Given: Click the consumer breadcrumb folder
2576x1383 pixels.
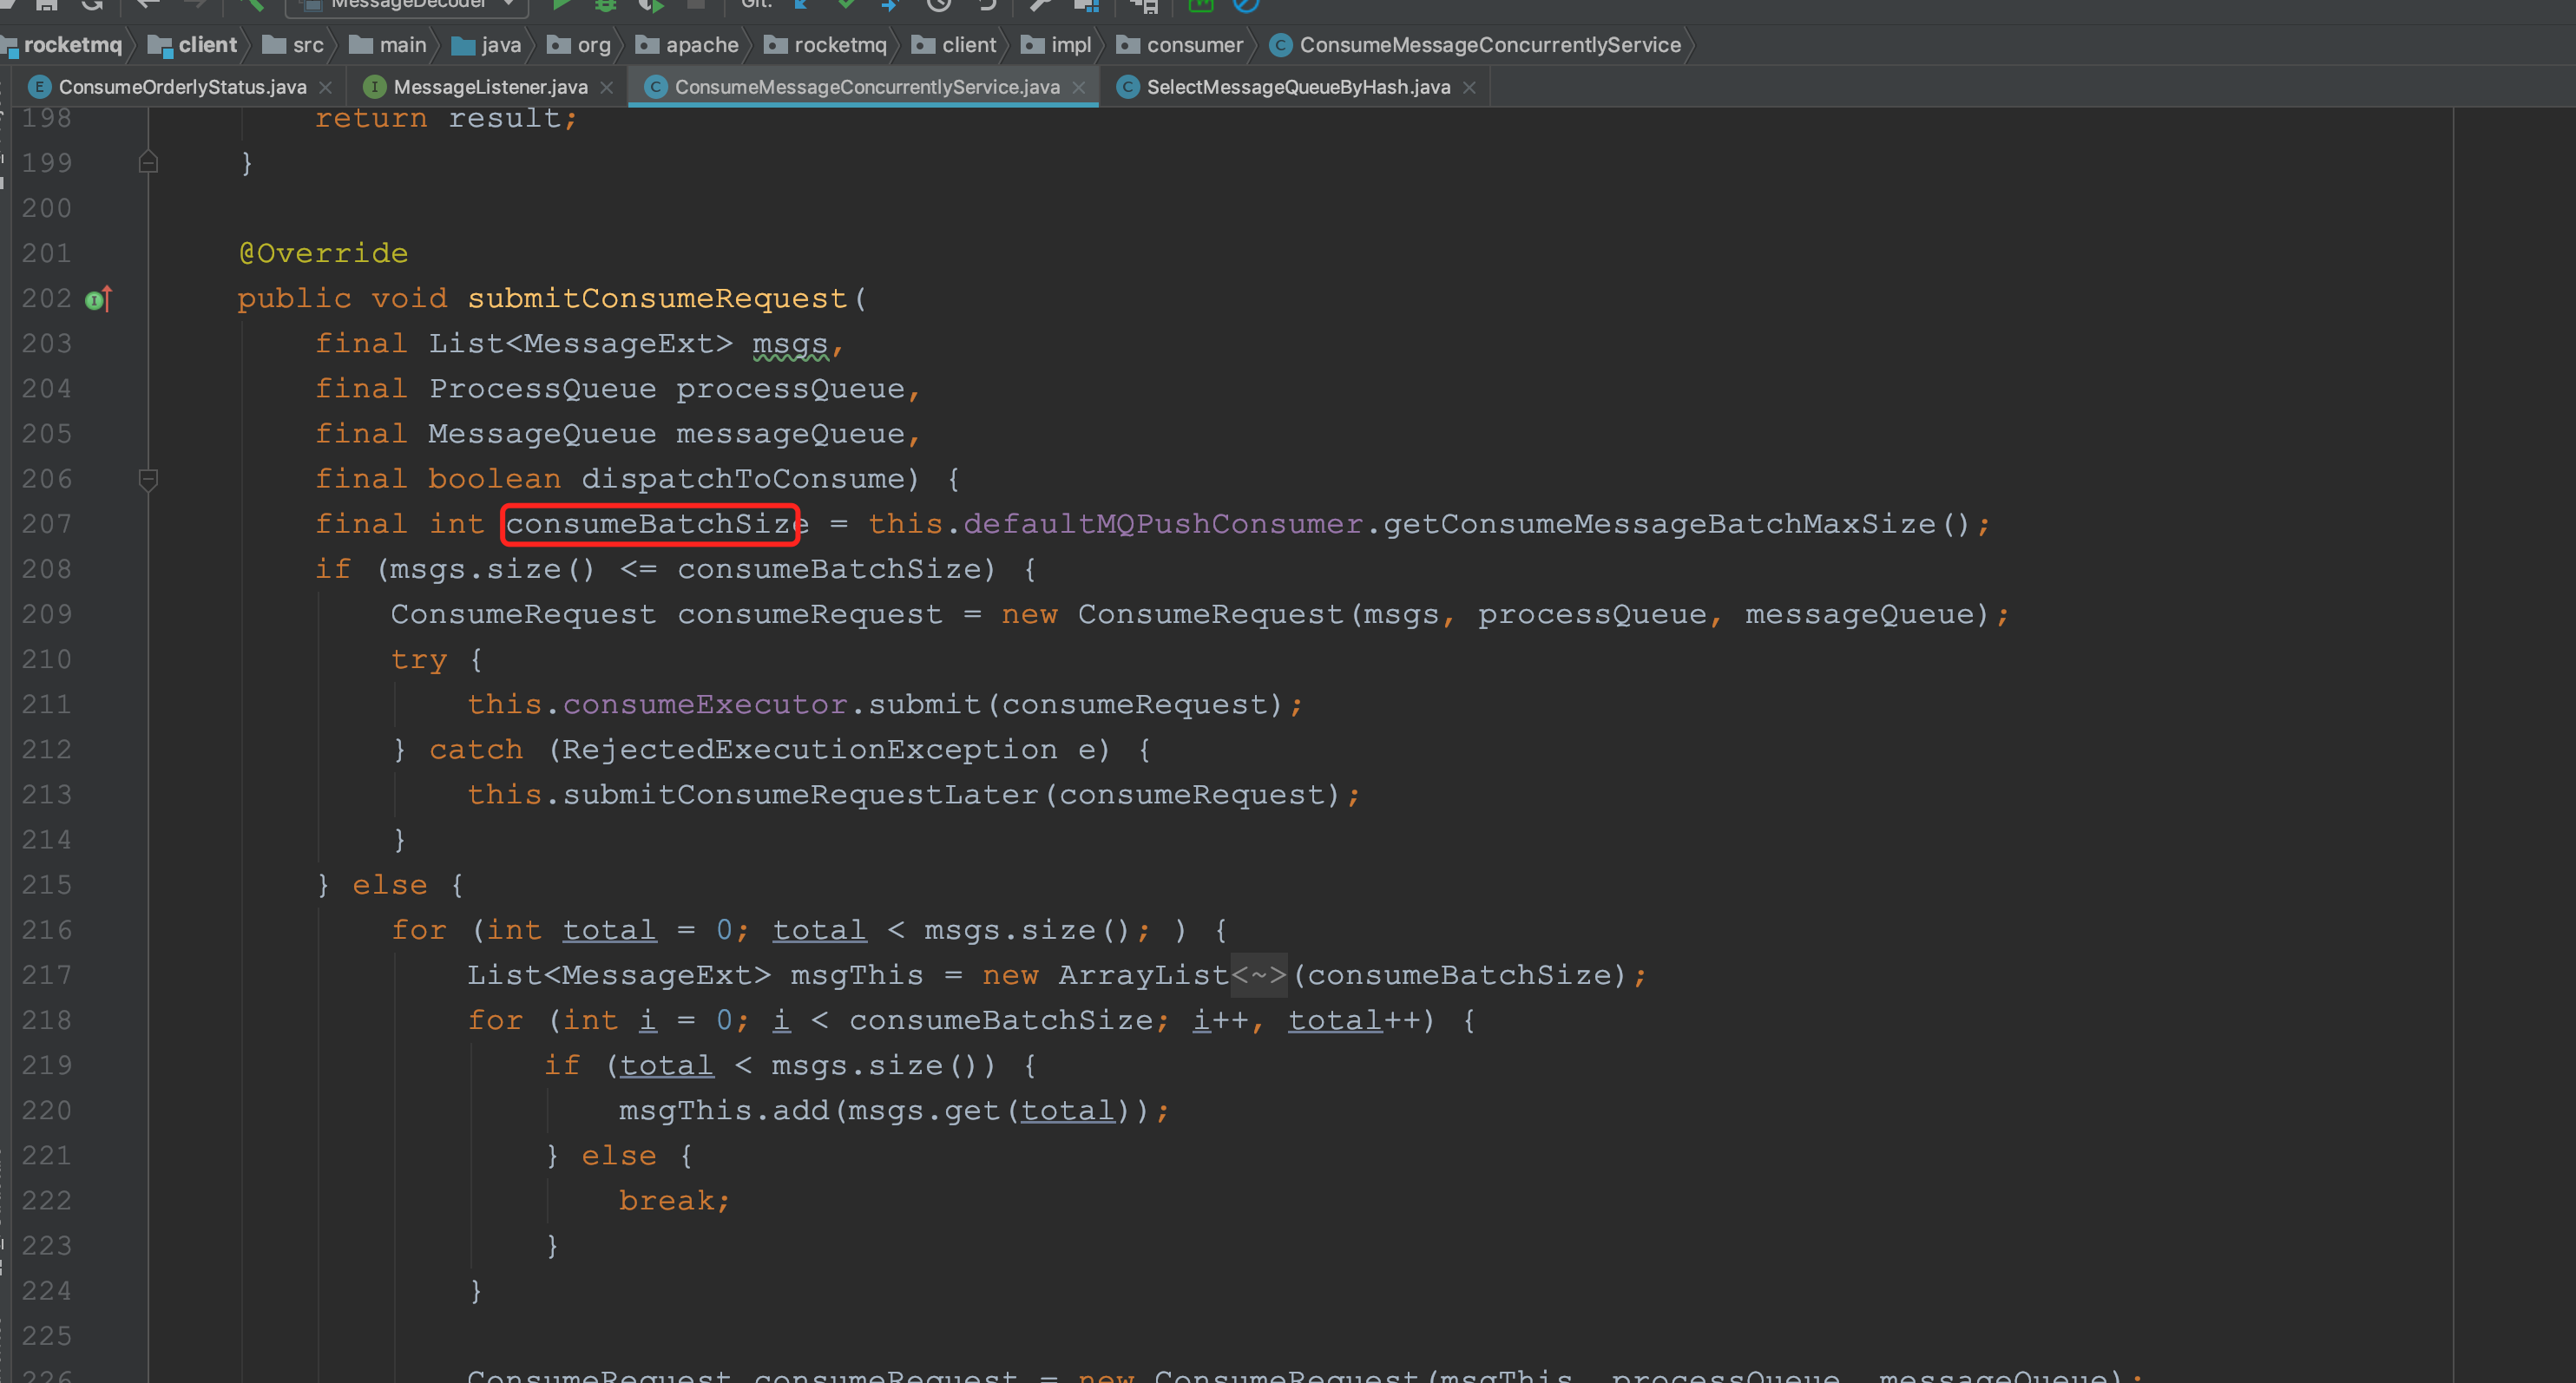Looking at the screenshot, I should click(1193, 45).
